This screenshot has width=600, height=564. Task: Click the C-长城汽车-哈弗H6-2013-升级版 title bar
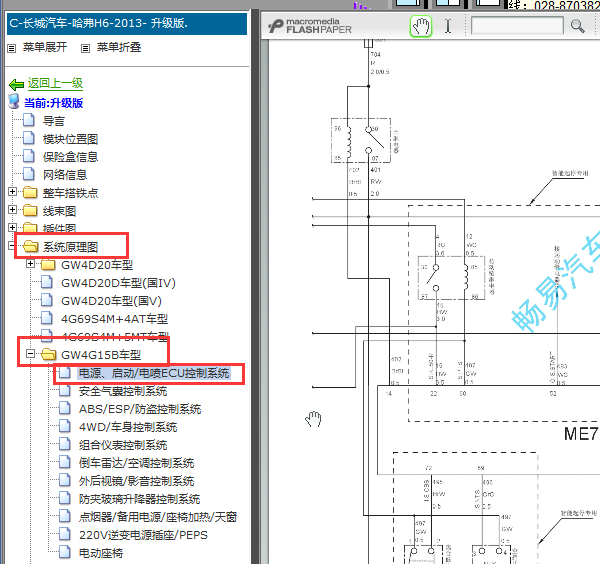coord(127,24)
